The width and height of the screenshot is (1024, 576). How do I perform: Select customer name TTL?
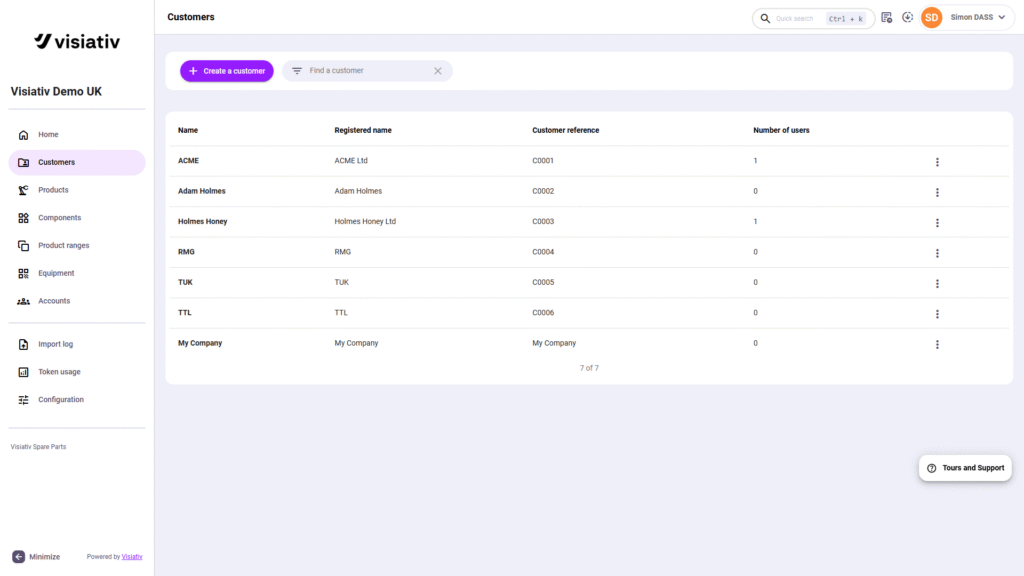point(185,313)
